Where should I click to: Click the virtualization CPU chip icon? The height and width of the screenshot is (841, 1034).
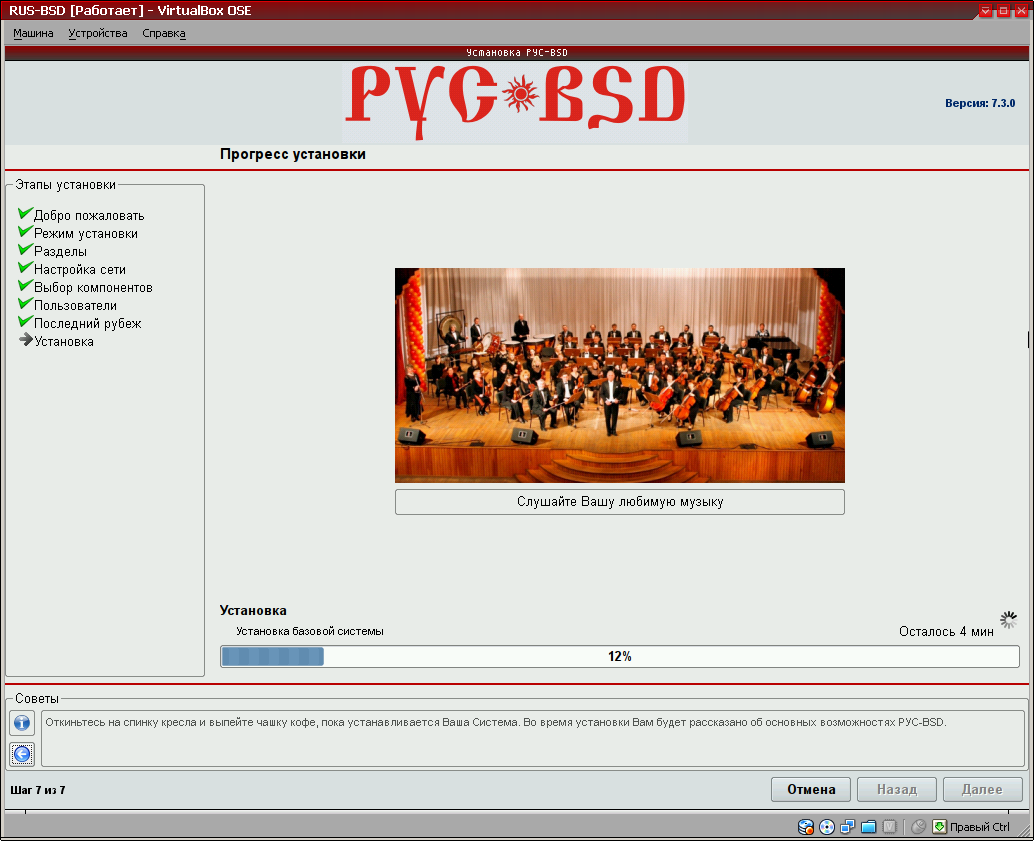coord(890,826)
